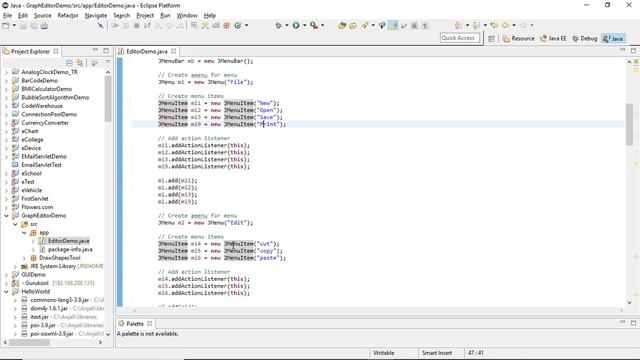
Task: Toggle Mark Occurrences in toolbar
Action: (393, 25)
